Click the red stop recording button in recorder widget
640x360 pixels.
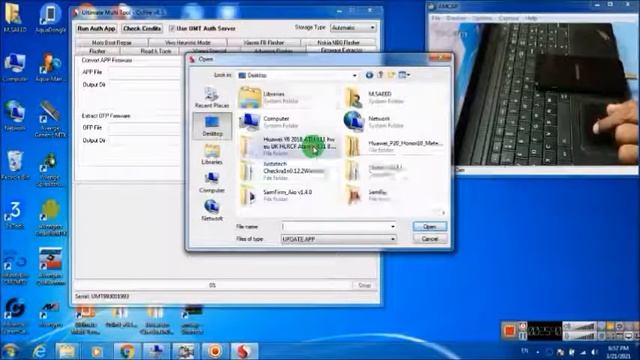[509, 331]
